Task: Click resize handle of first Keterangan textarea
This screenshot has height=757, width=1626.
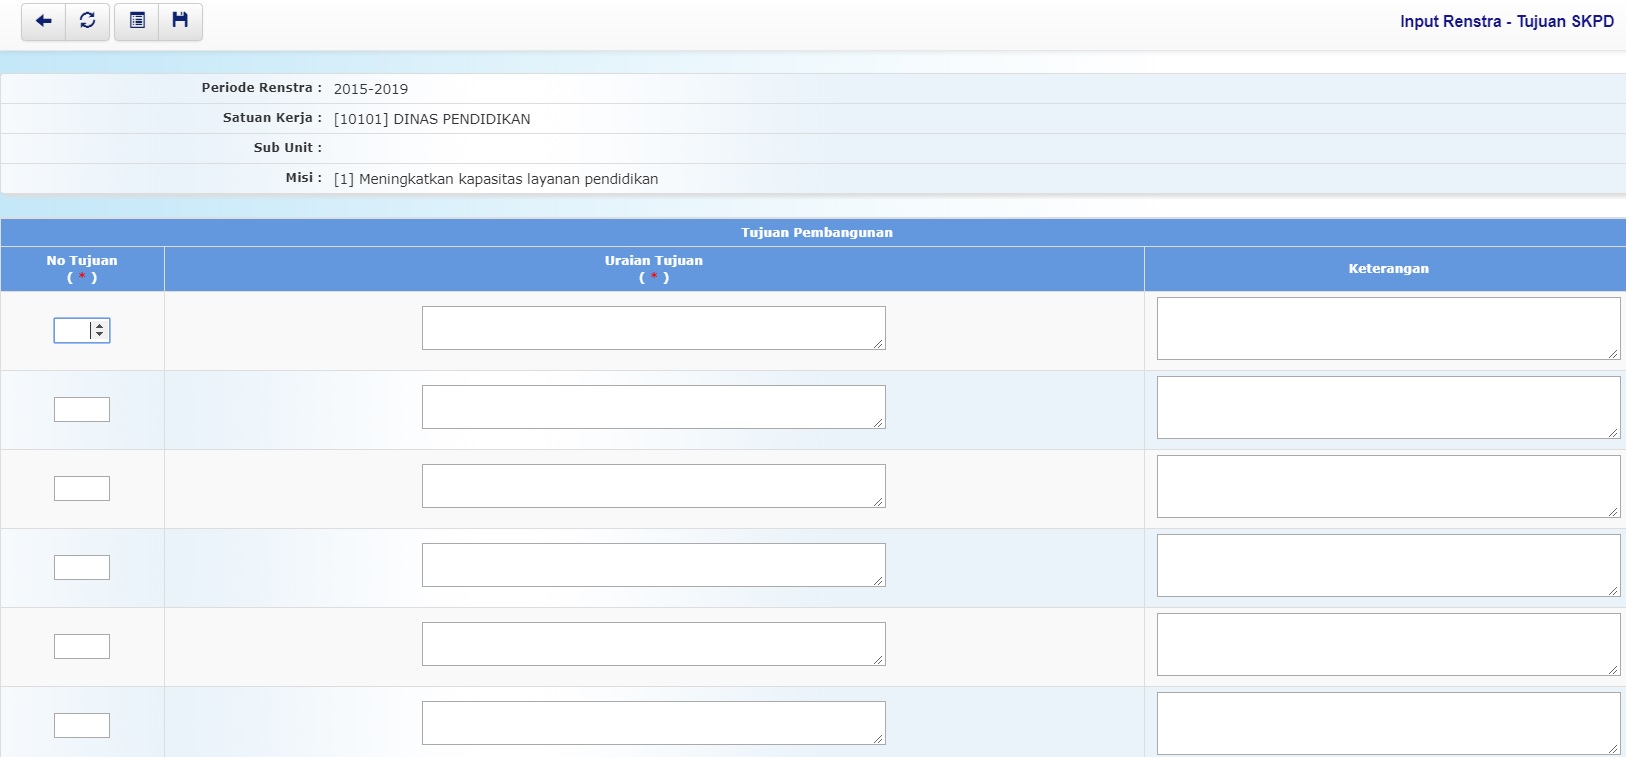Action: pos(1613,353)
